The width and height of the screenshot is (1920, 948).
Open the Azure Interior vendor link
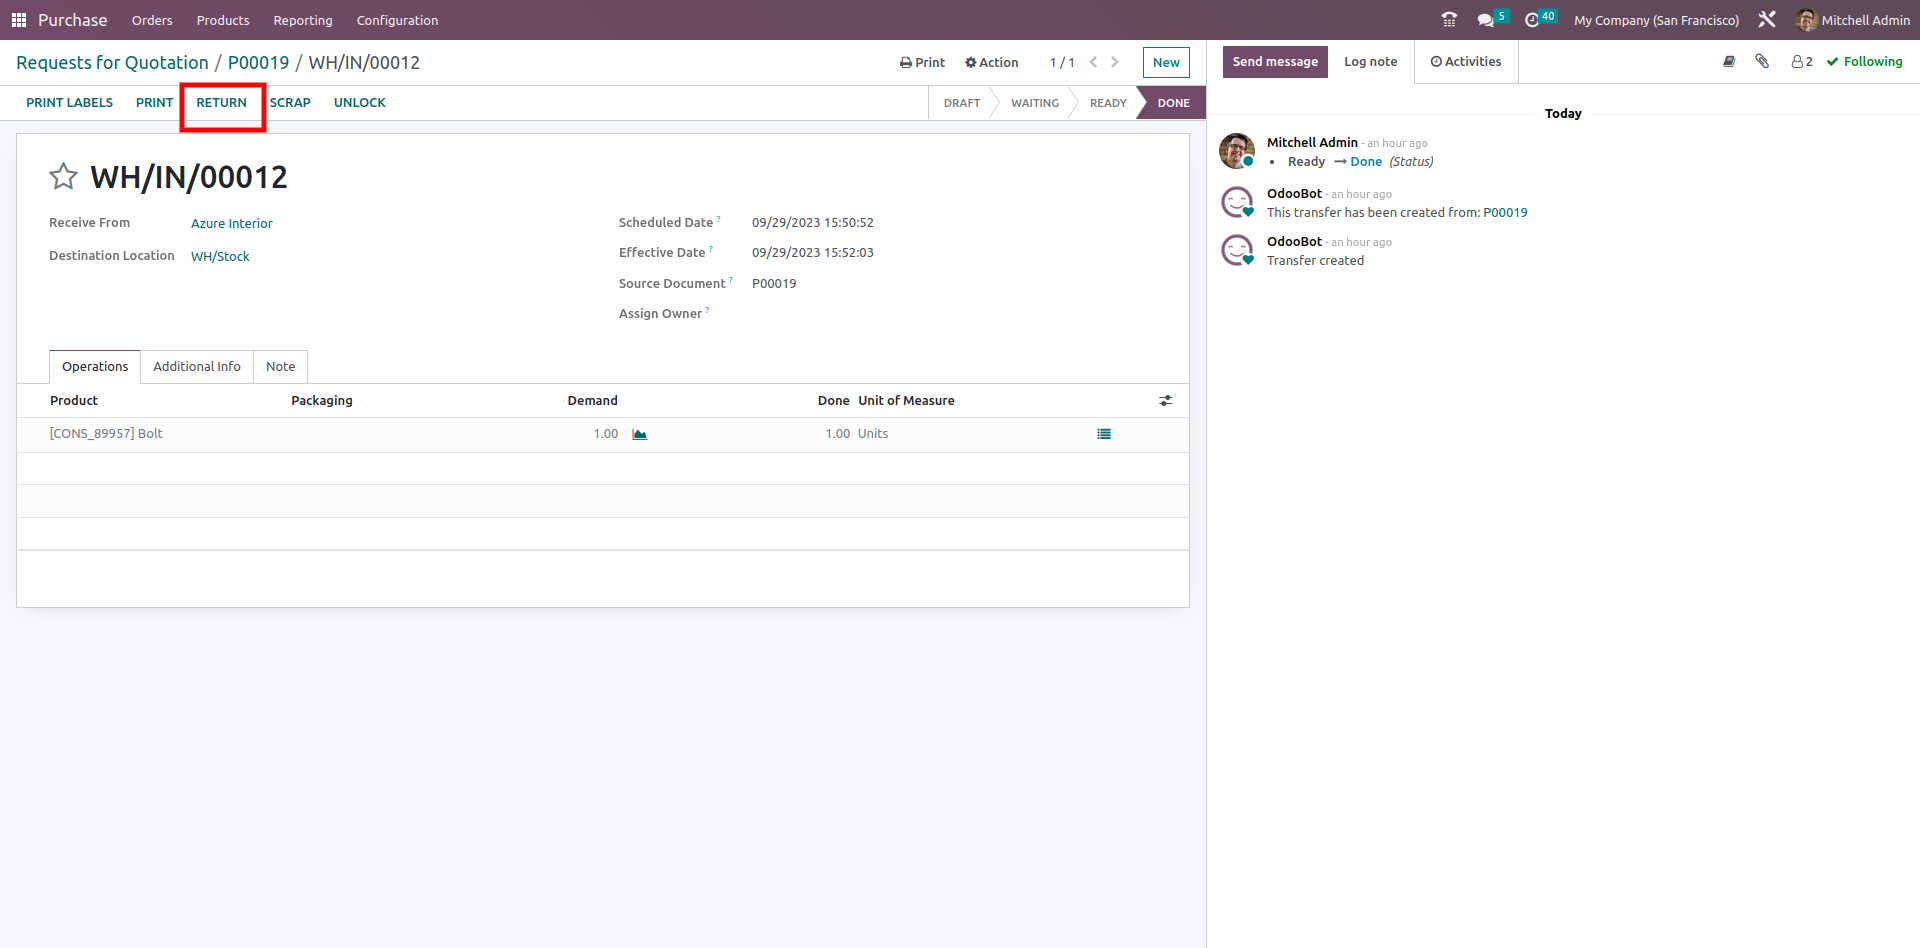tap(232, 224)
